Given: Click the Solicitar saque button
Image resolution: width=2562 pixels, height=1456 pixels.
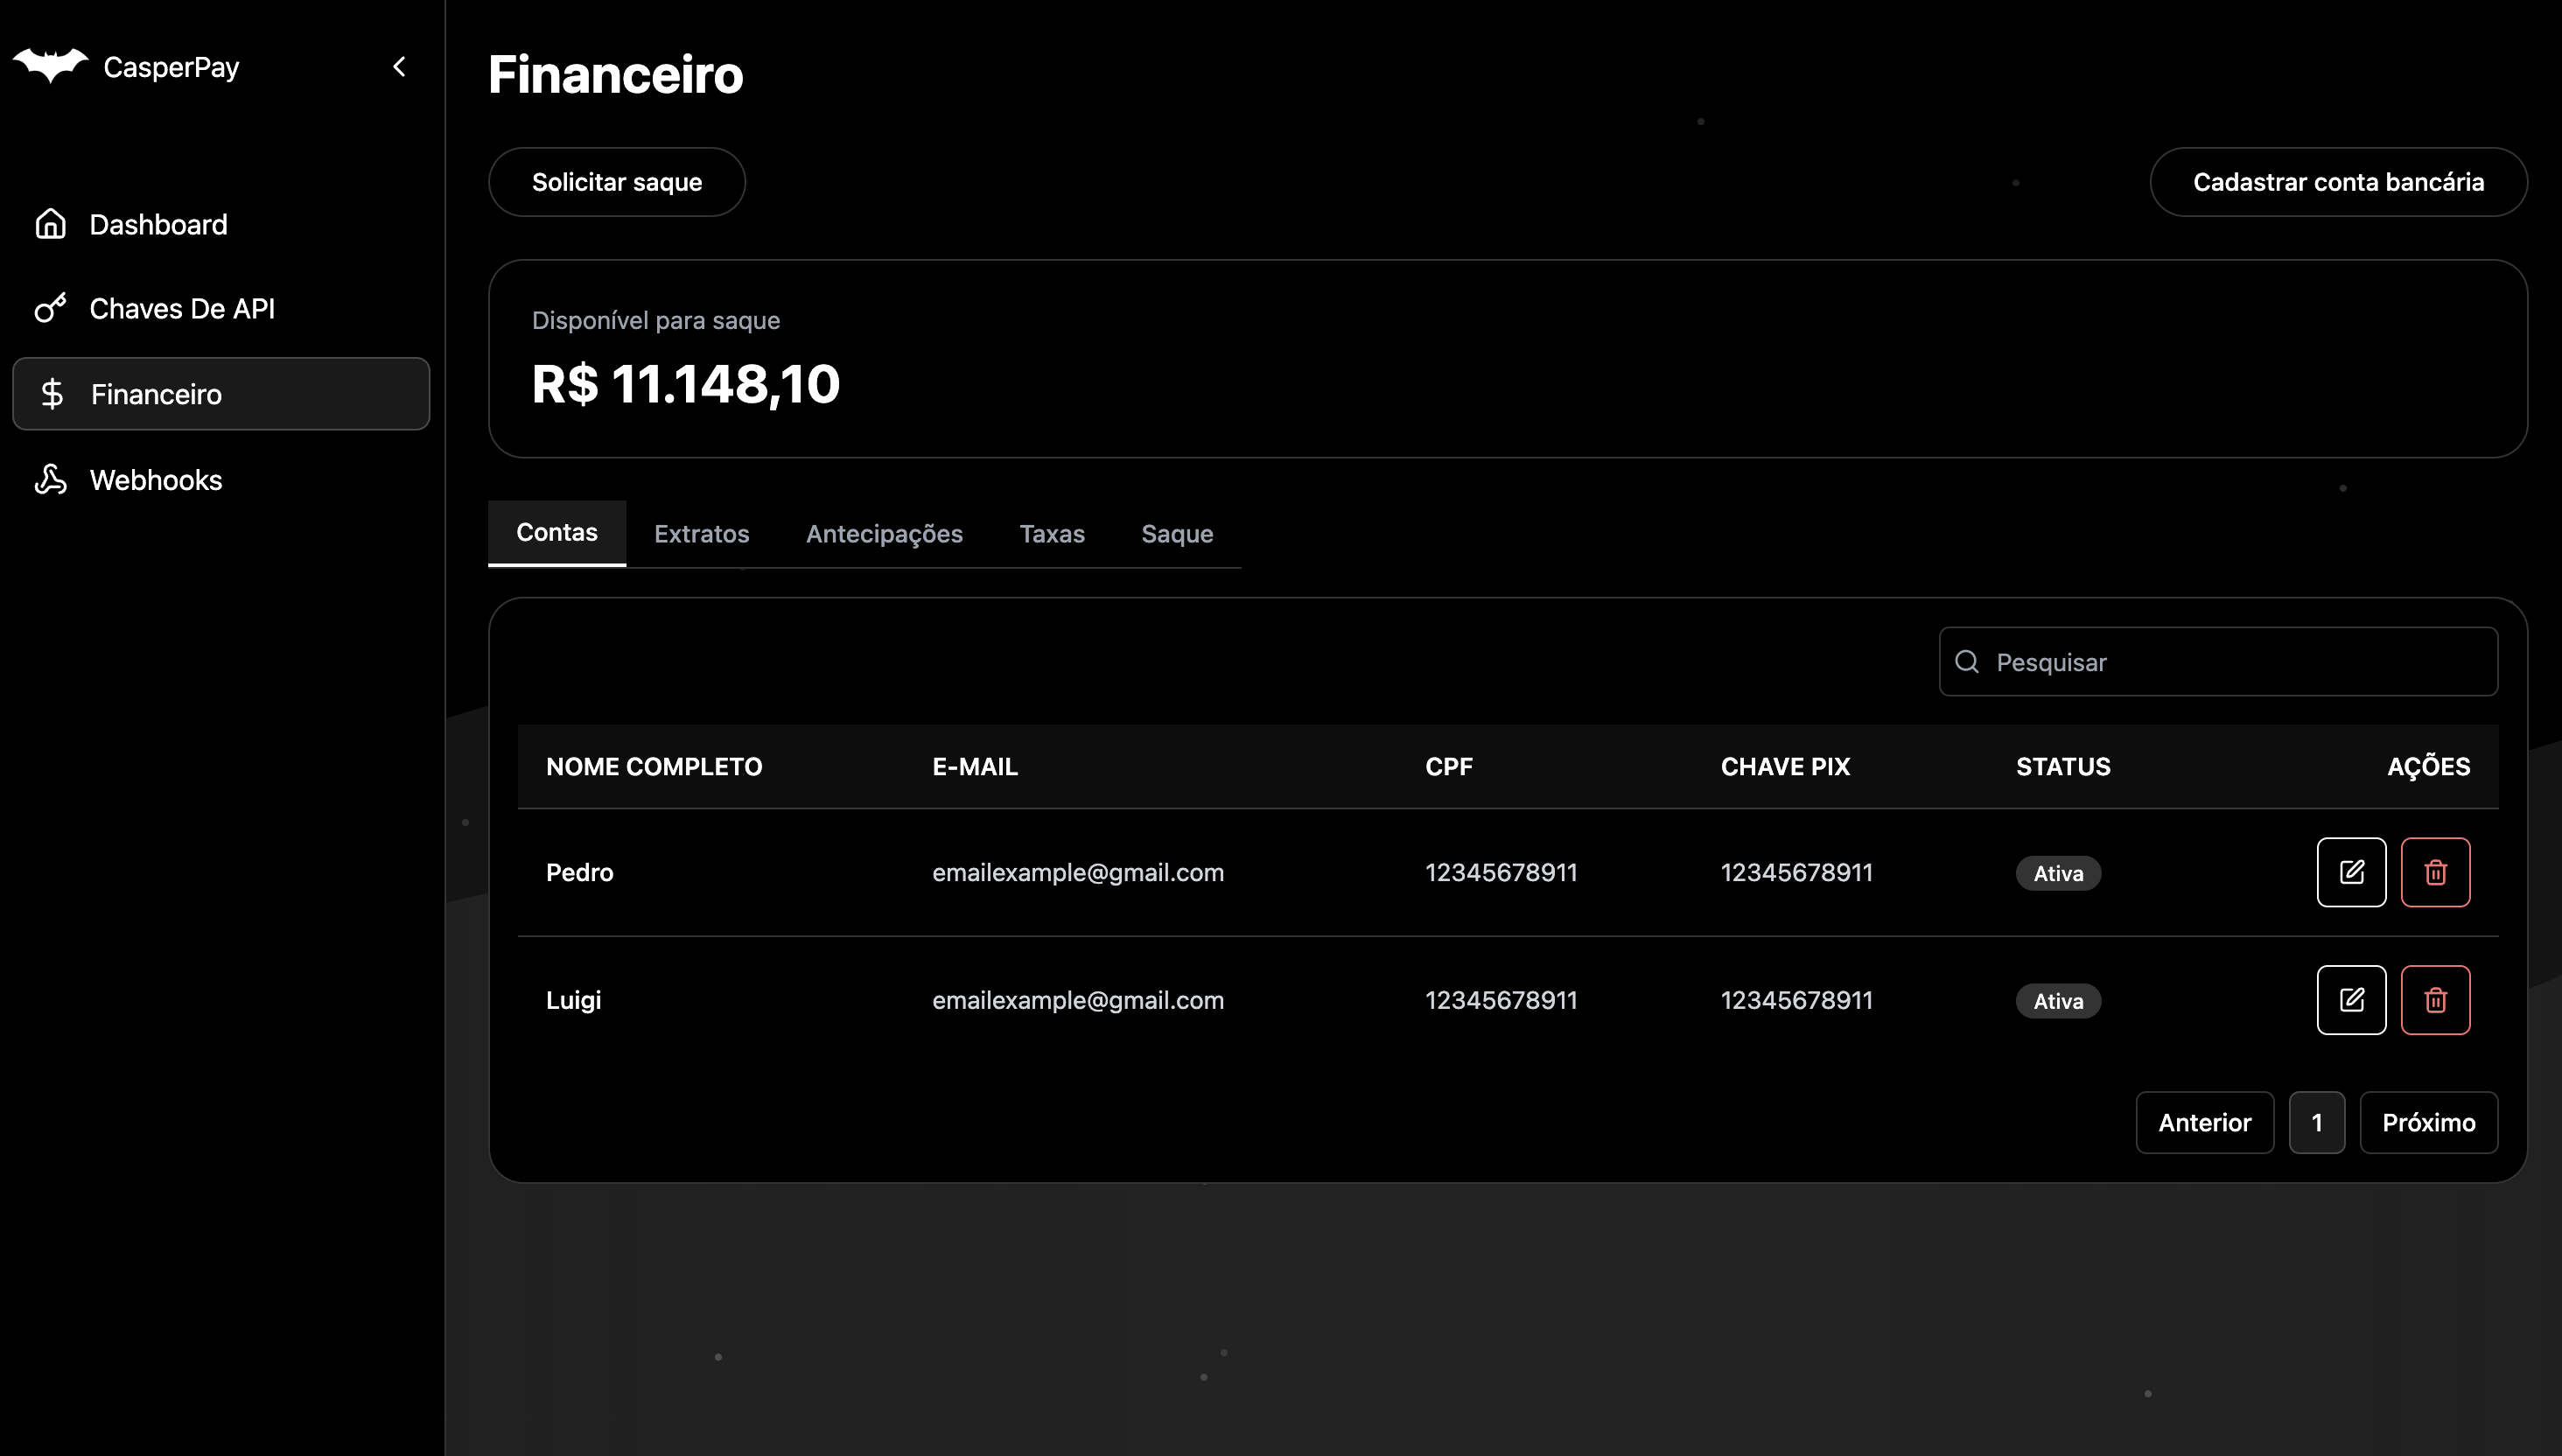Looking at the screenshot, I should (x=617, y=182).
